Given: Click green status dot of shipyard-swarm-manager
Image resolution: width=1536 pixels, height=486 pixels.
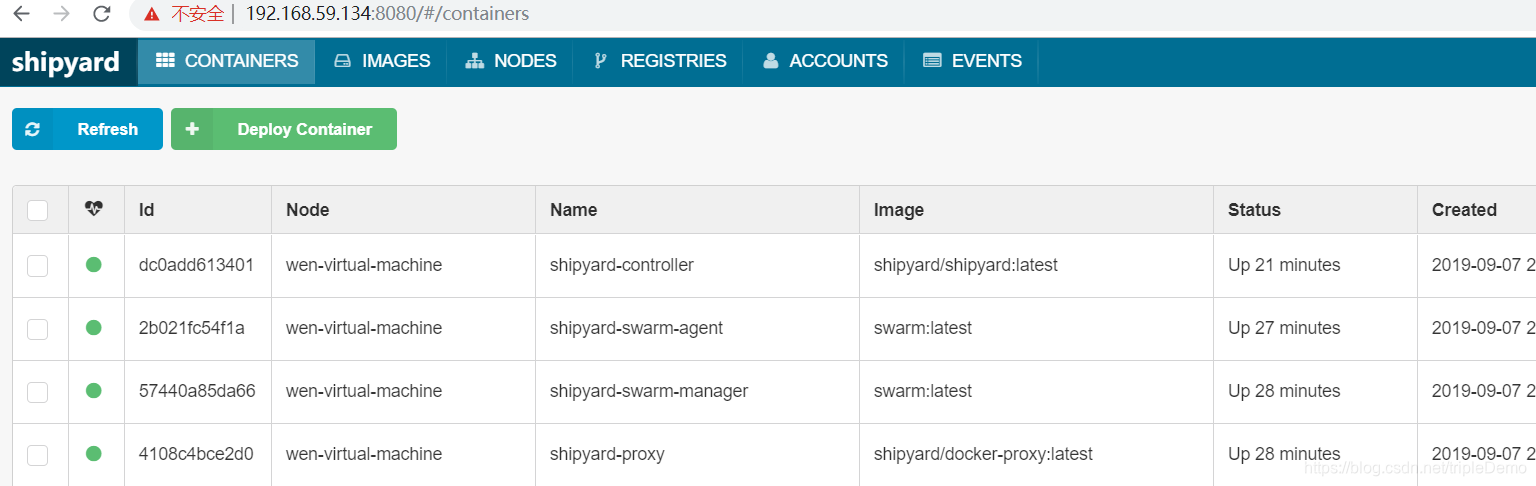Looking at the screenshot, I should [94, 391].
